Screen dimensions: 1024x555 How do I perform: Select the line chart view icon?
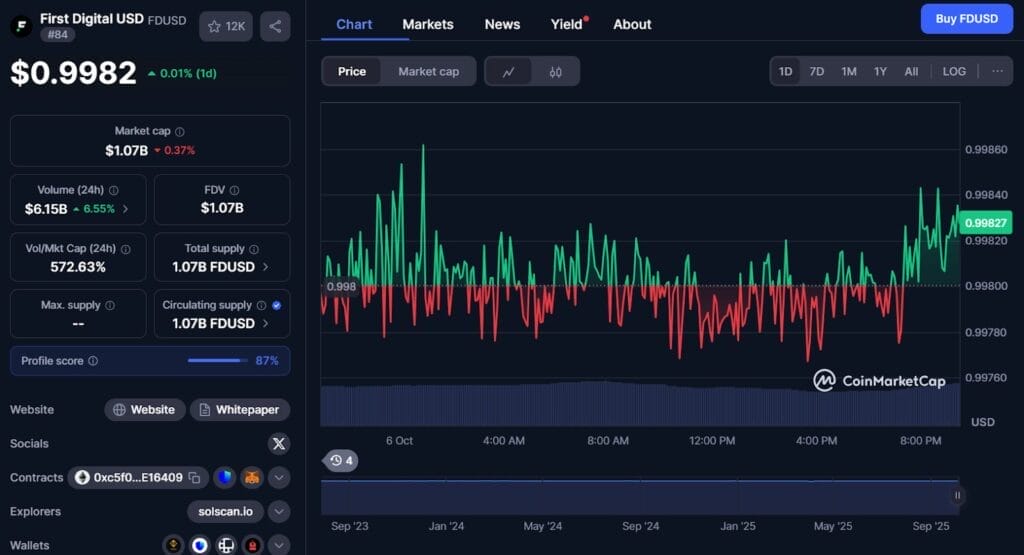(x=509, y=72)
